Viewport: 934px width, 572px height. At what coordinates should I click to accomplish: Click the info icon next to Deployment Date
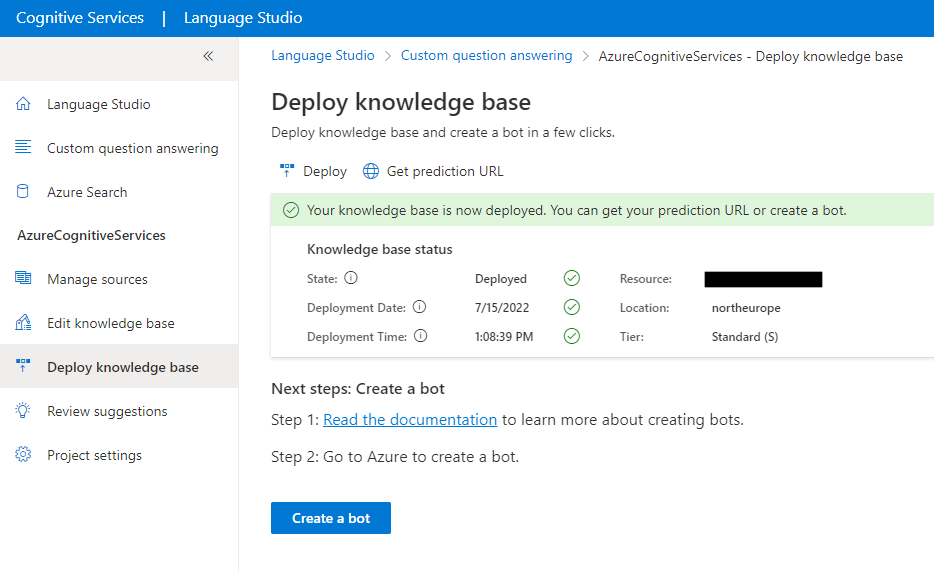(419, 307)
